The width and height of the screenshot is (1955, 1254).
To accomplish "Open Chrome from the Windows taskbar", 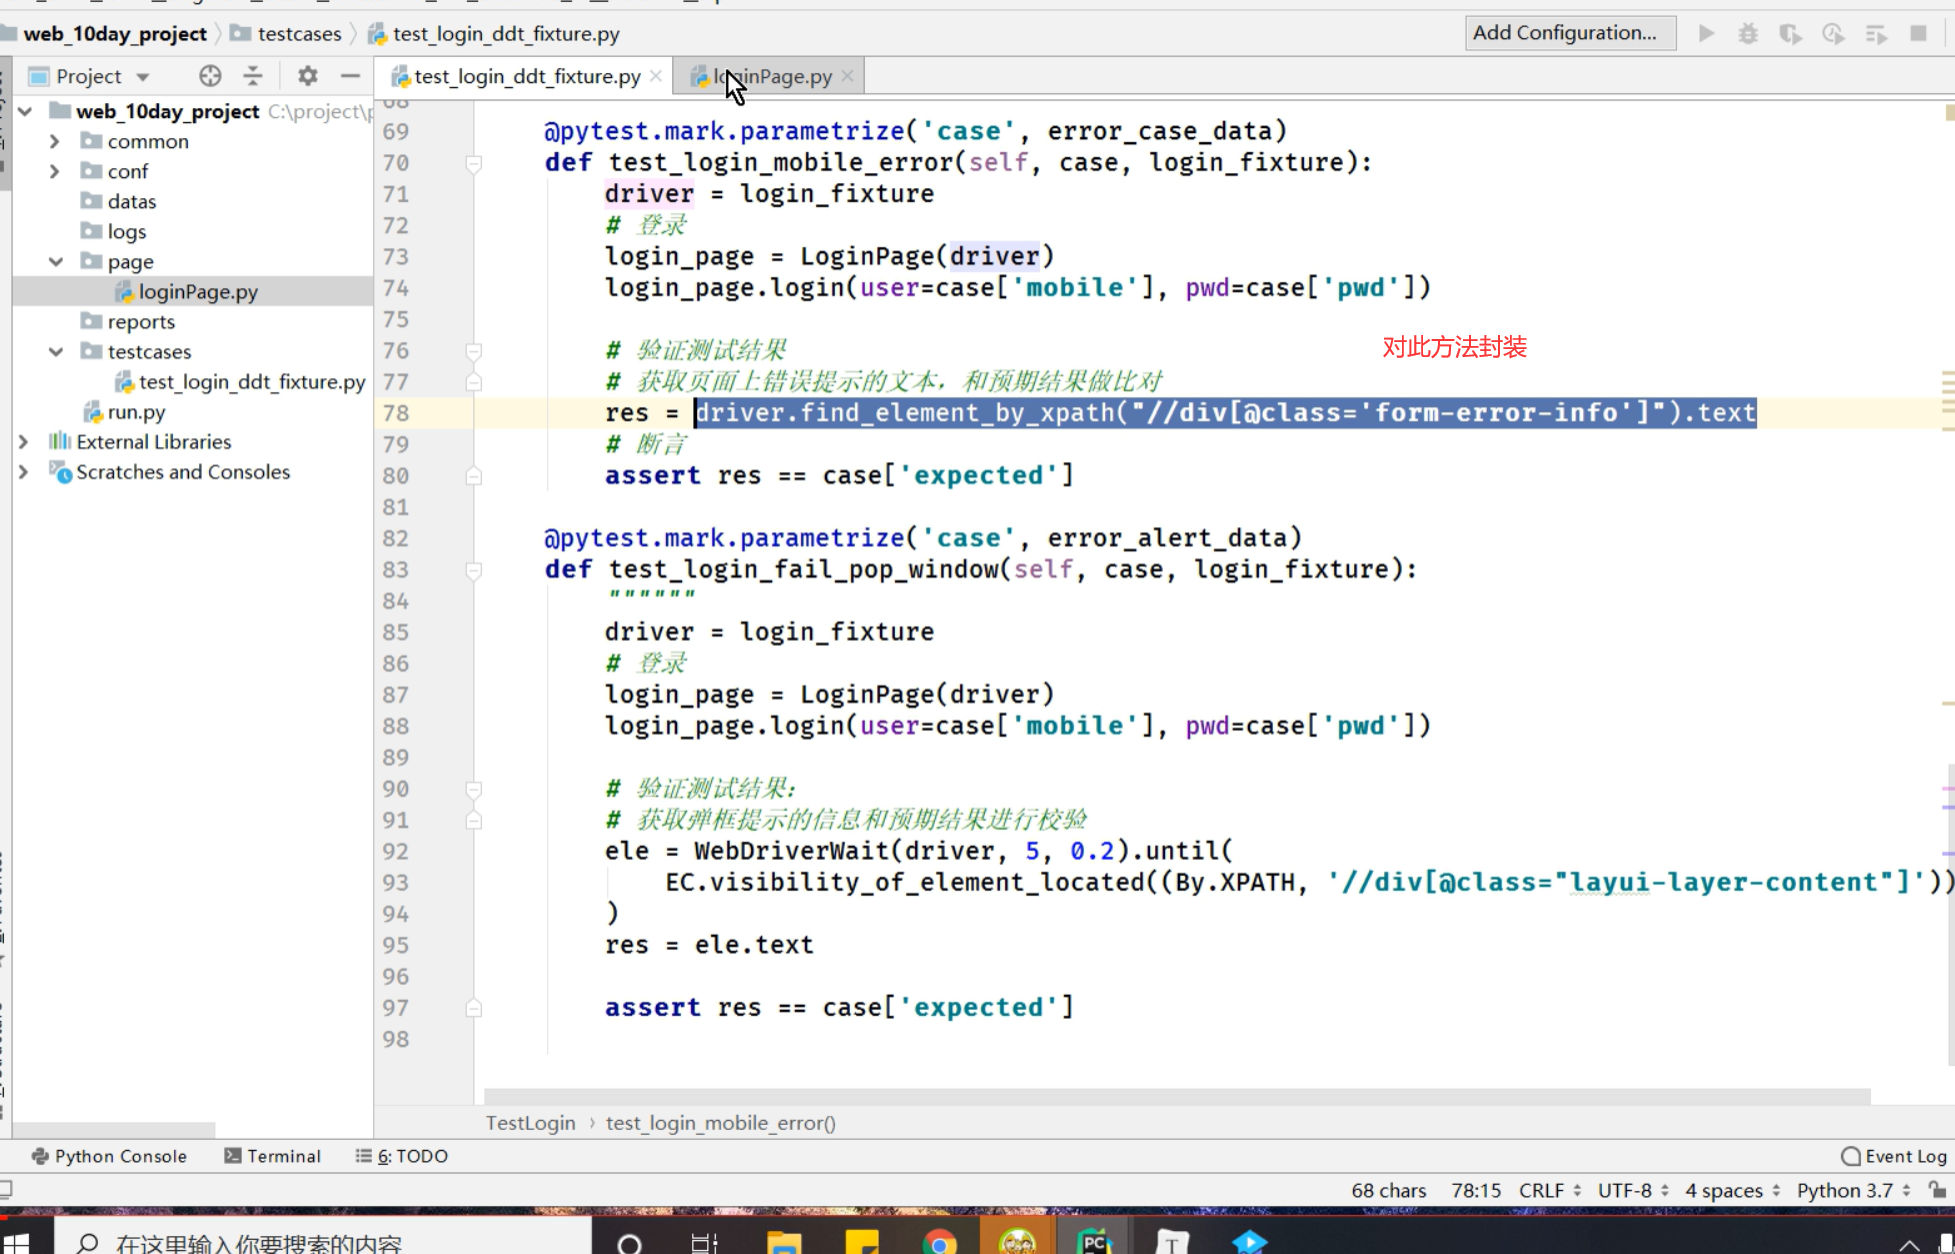I will tap(939, 1241).
